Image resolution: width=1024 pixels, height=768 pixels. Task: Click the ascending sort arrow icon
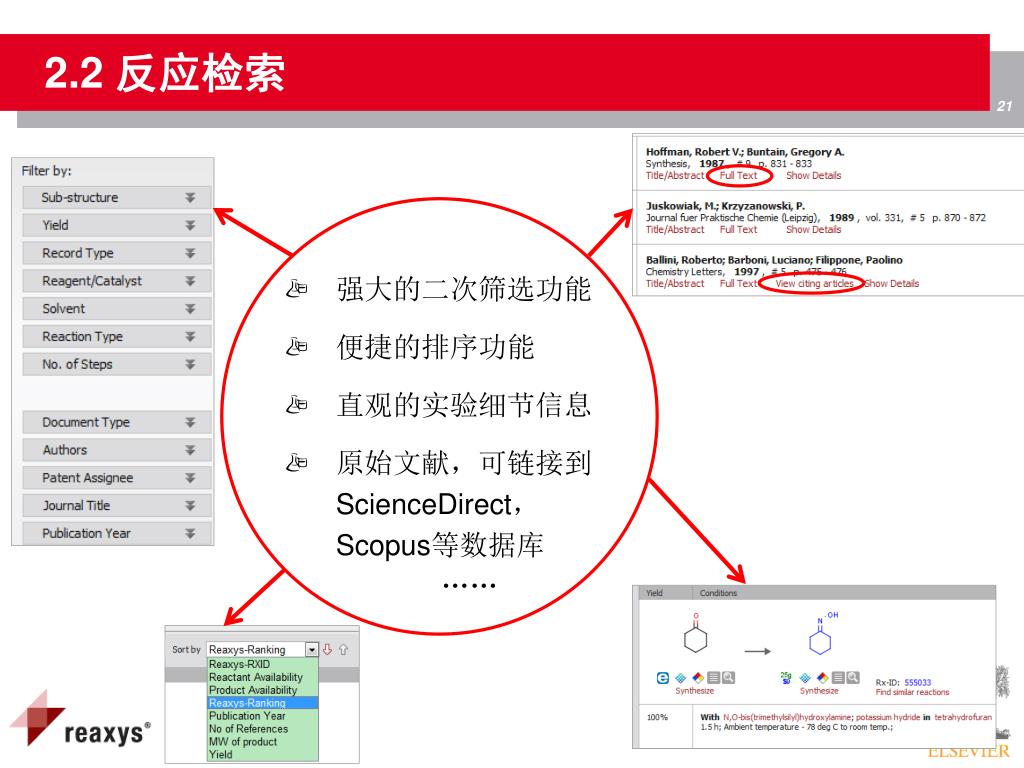click(x=343, y=649)
